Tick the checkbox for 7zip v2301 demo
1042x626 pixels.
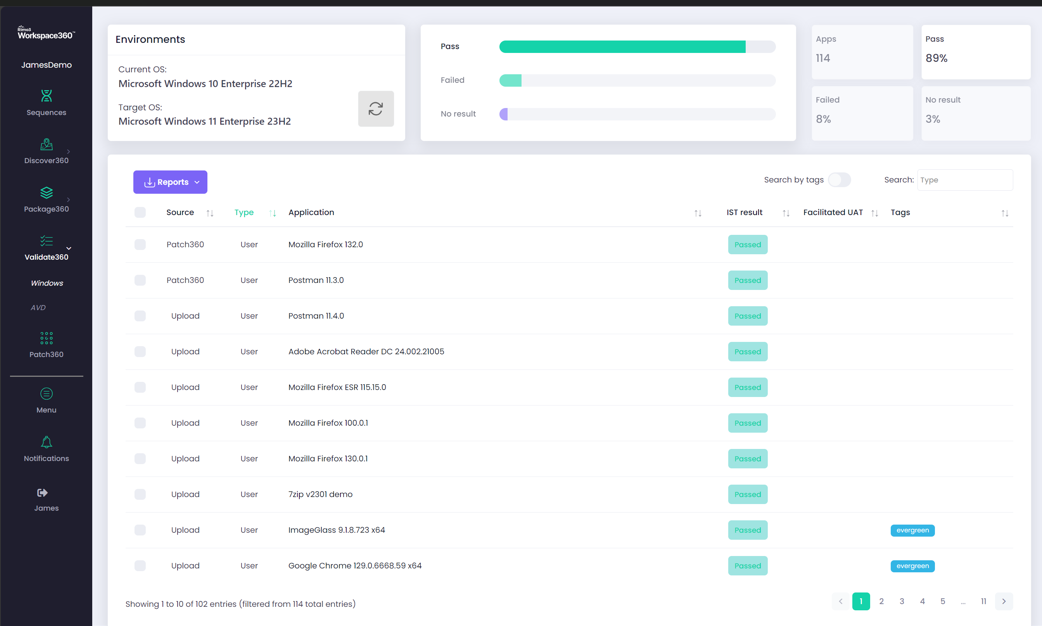coord(140,495)
